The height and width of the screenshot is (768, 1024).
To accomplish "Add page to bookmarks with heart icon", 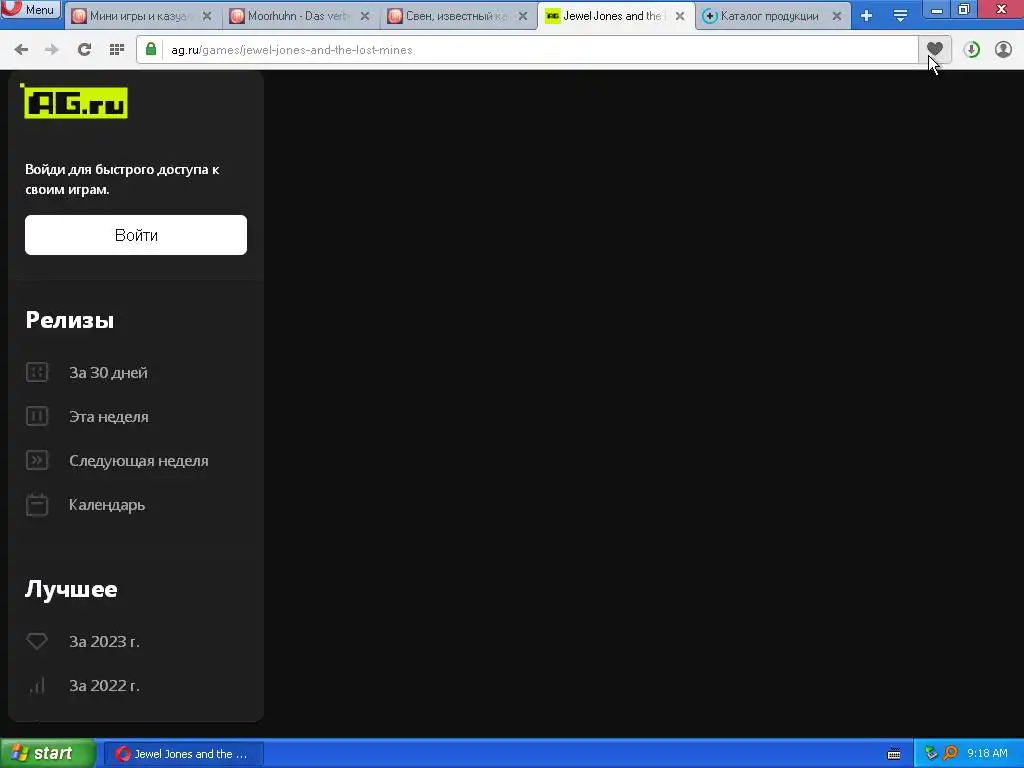I will tap(935, 49).
